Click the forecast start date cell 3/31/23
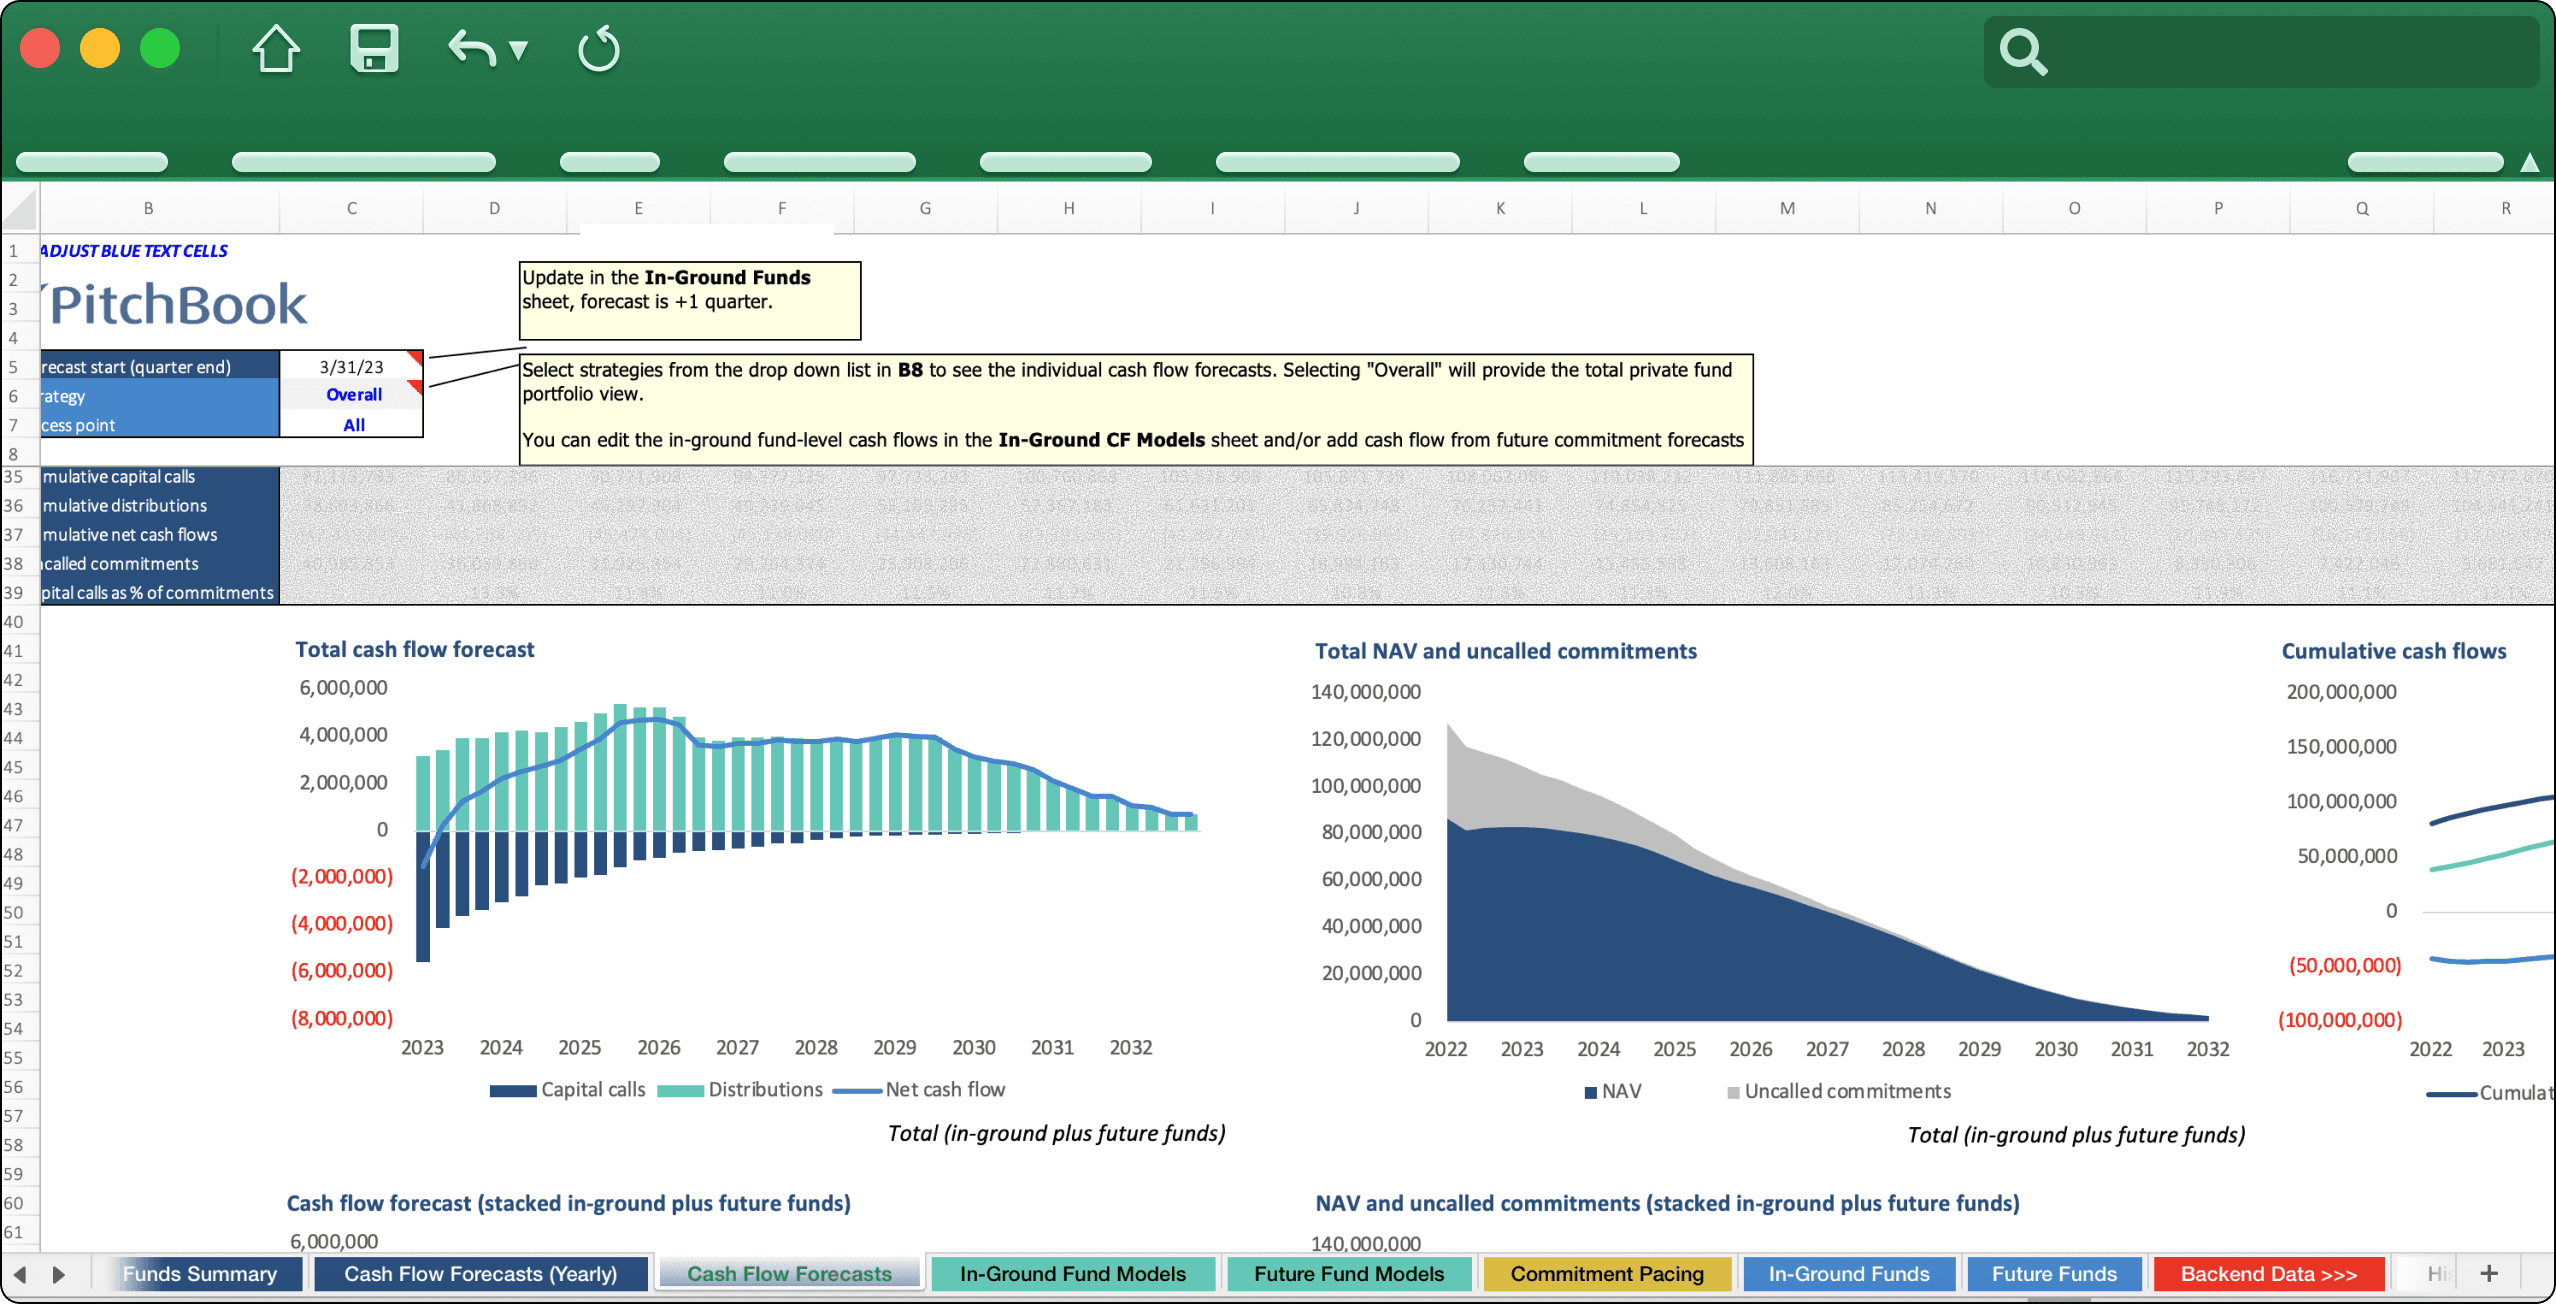 click(x=351, y=367)
